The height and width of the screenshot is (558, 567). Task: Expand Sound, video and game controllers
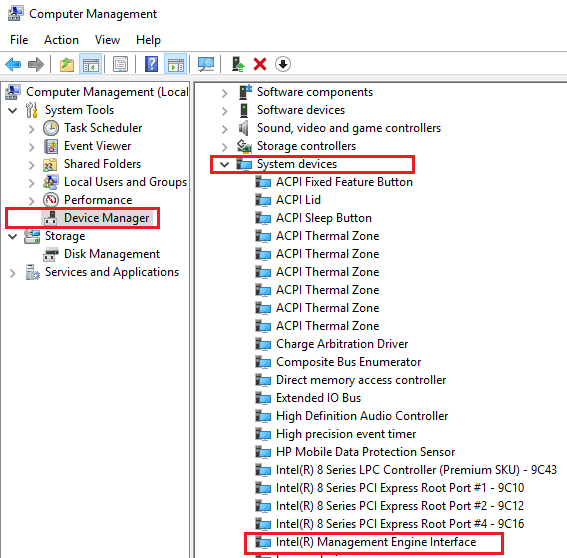[x=225, y=129]
